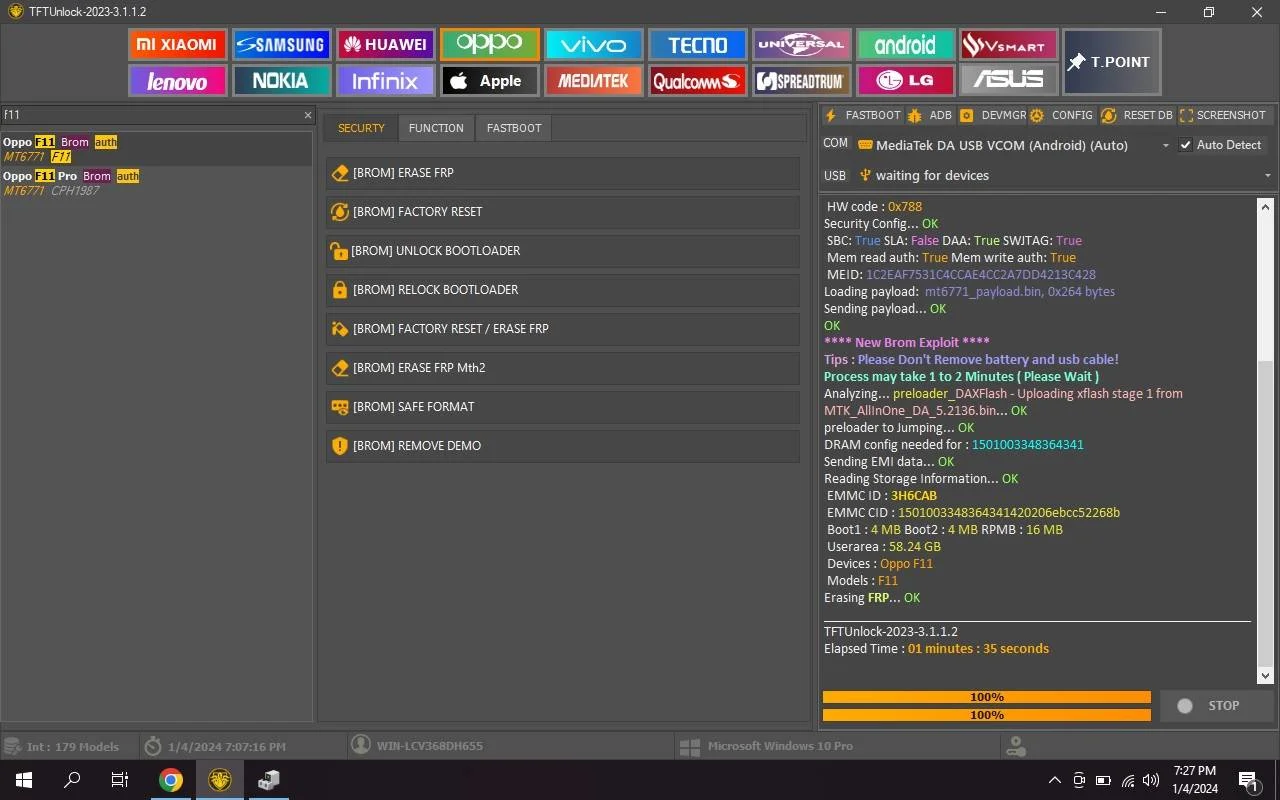1280x800 pixels.
Task: Open the Windows Start menu
Action: pyautogui.click(x=23, y=780)
